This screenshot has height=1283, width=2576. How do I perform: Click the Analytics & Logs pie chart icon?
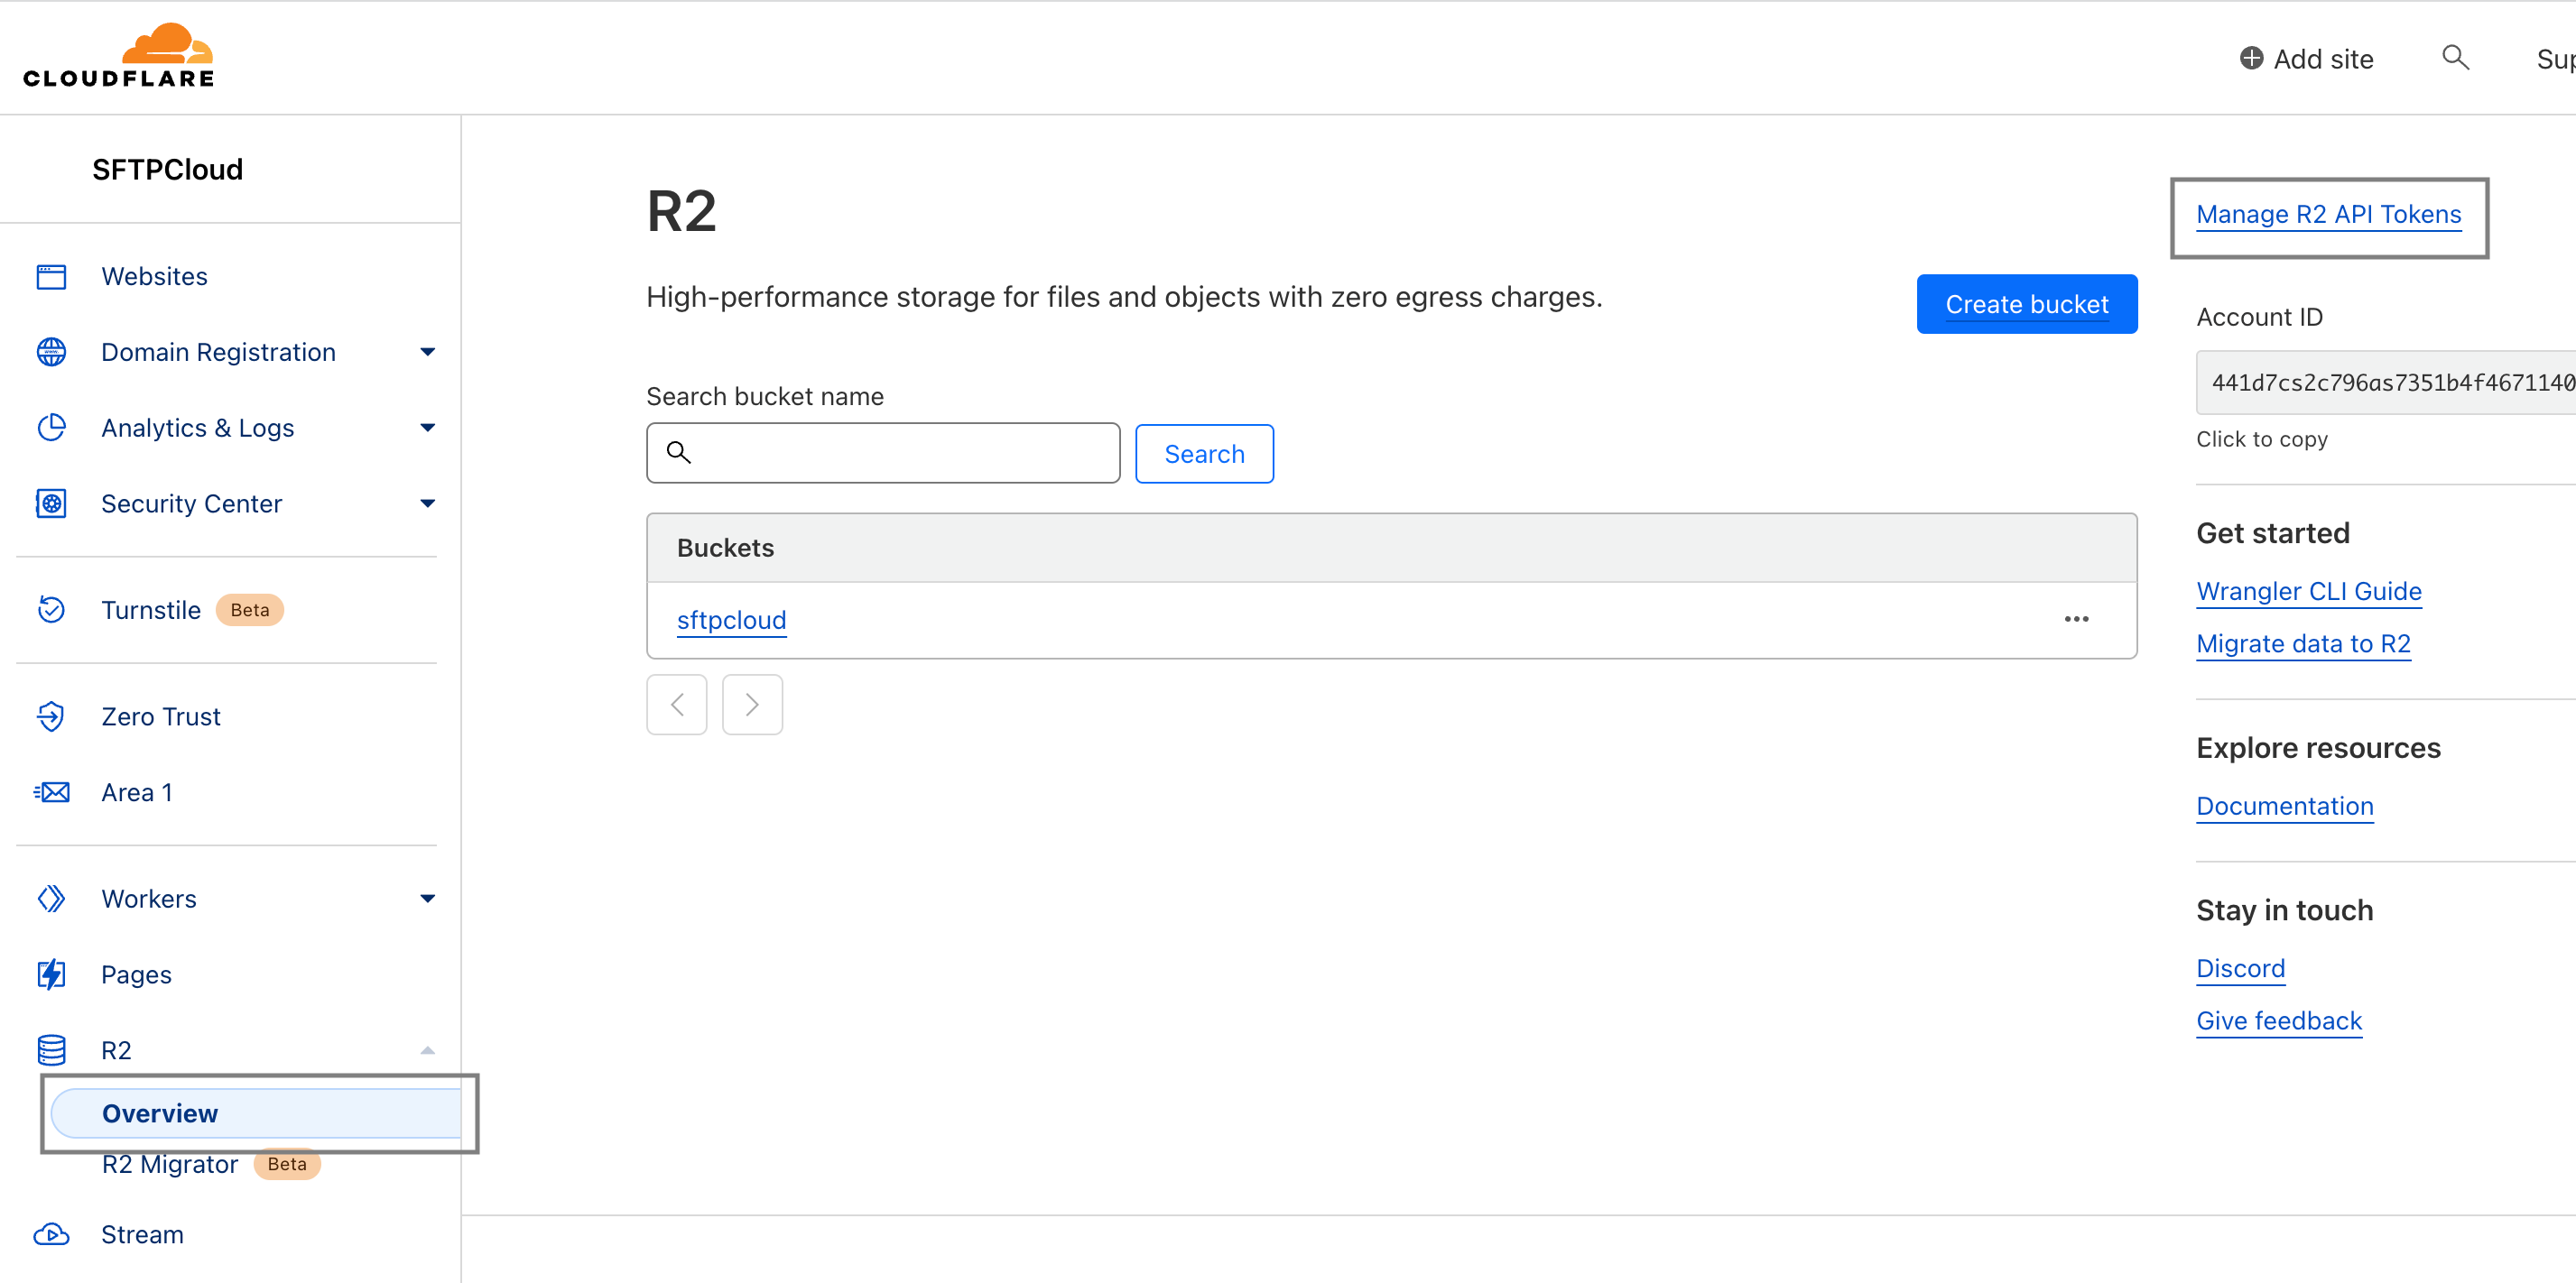click(x=51, y=428)
